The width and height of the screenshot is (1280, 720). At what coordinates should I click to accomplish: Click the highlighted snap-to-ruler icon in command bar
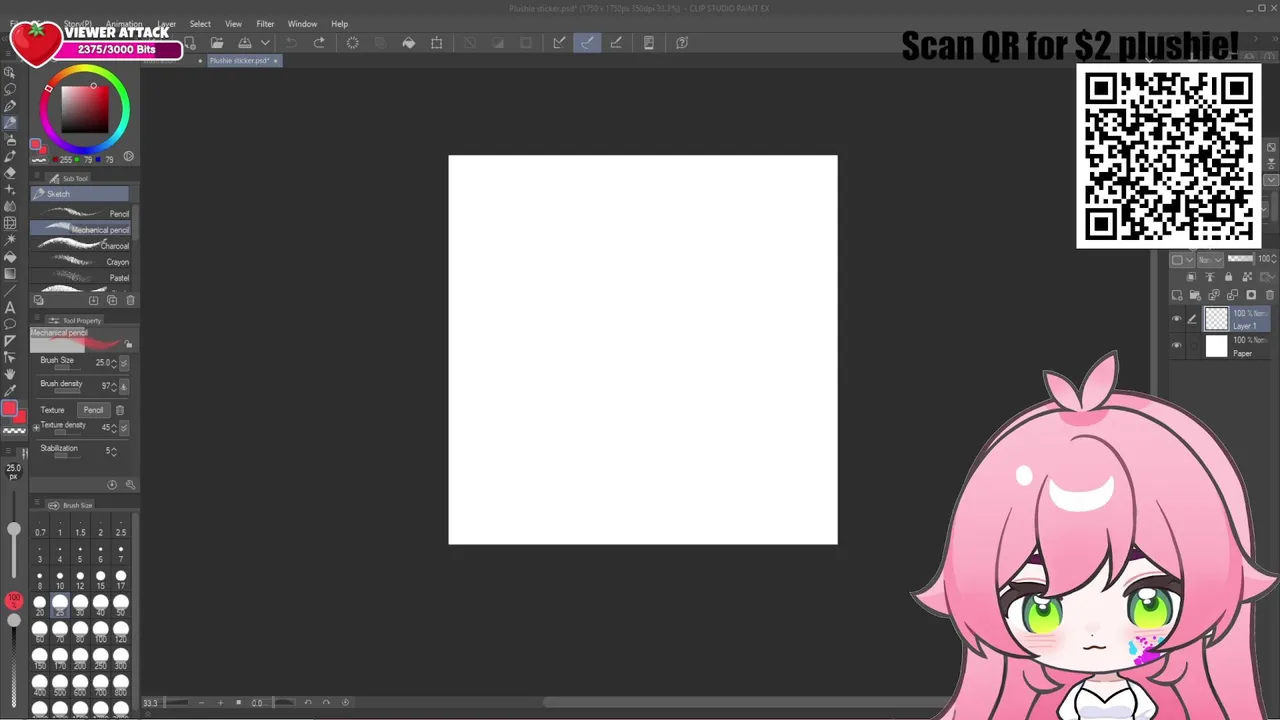pos(587,43)
